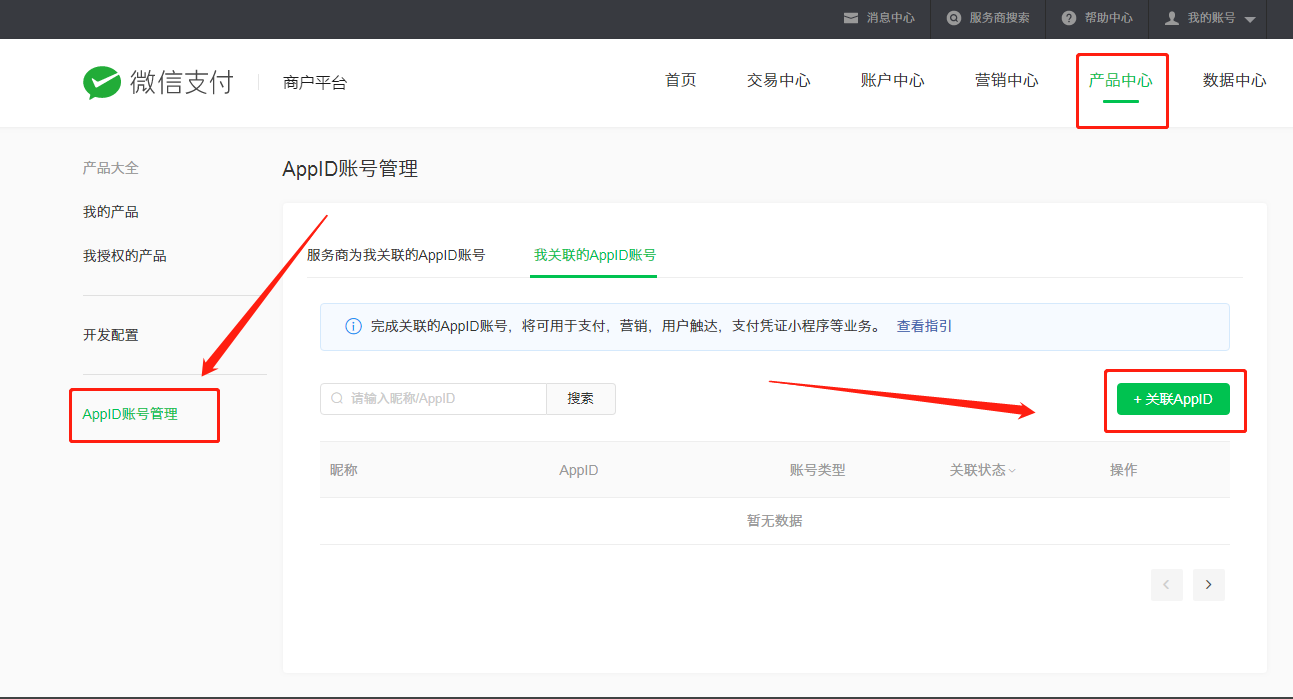Open 消息中心 in the top bar
The width and height of the screenshot is (1293, 699).
pos(891,18)
